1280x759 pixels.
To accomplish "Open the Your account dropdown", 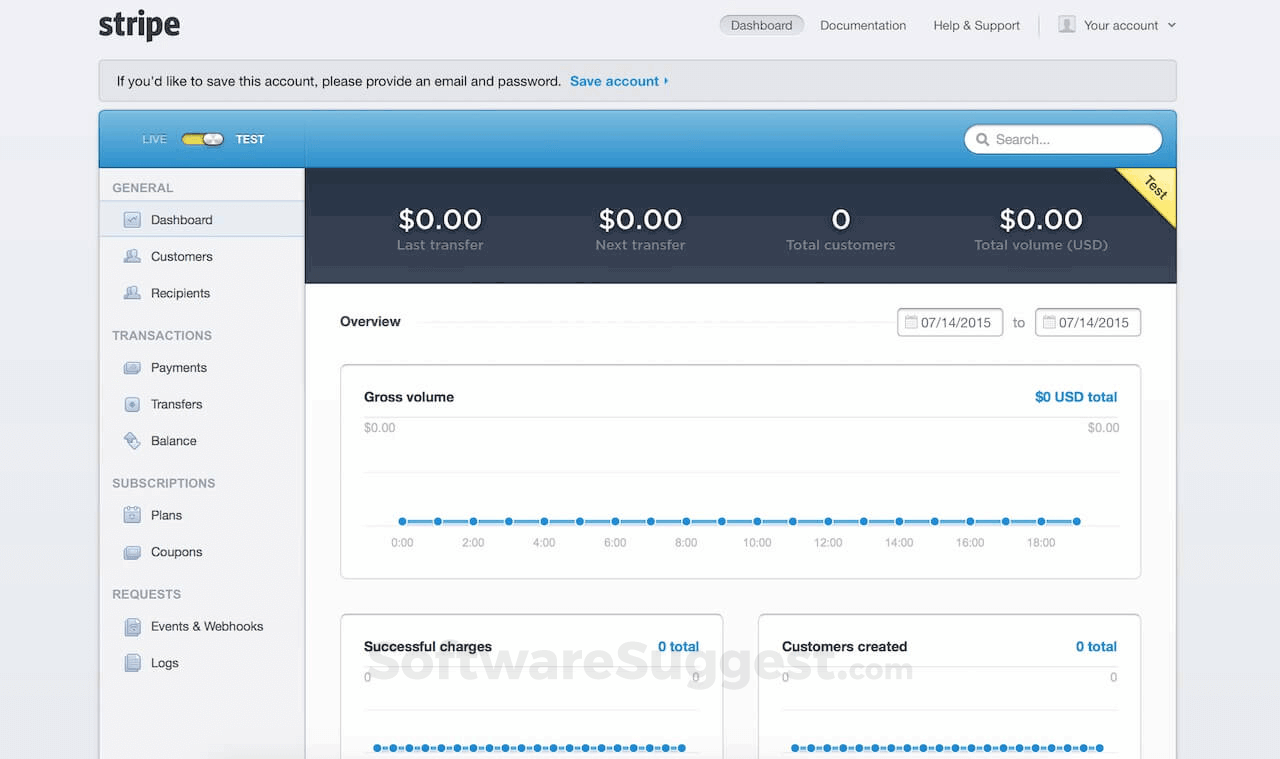I will point(1119,25).
